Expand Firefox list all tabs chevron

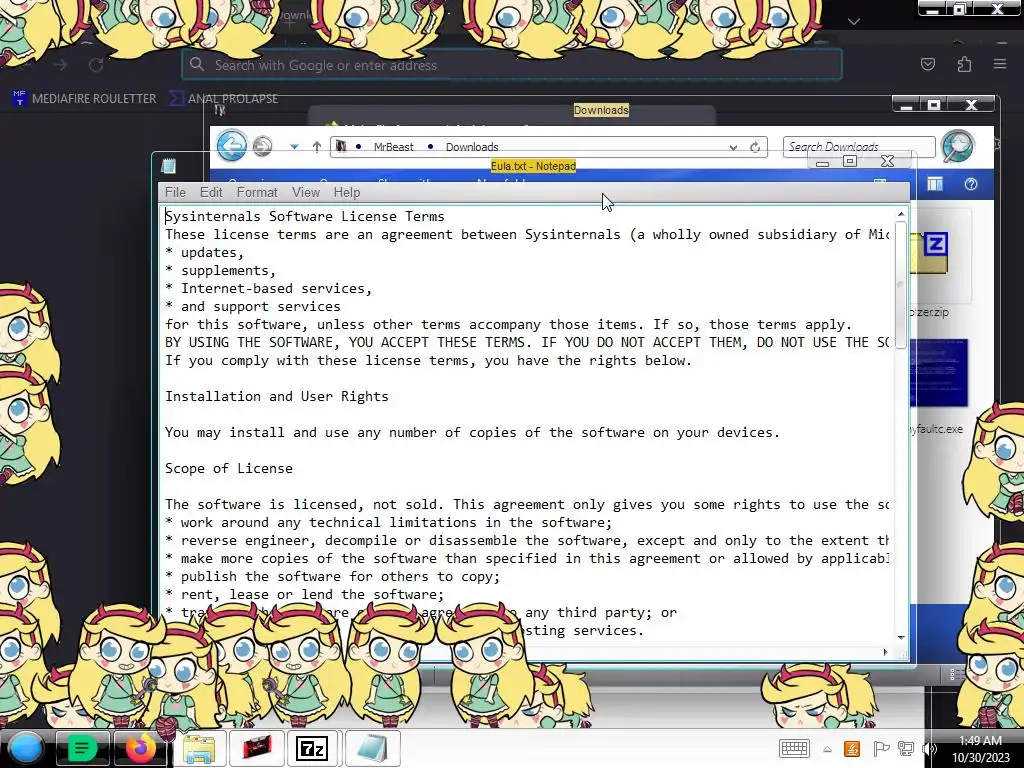(854, 22)
